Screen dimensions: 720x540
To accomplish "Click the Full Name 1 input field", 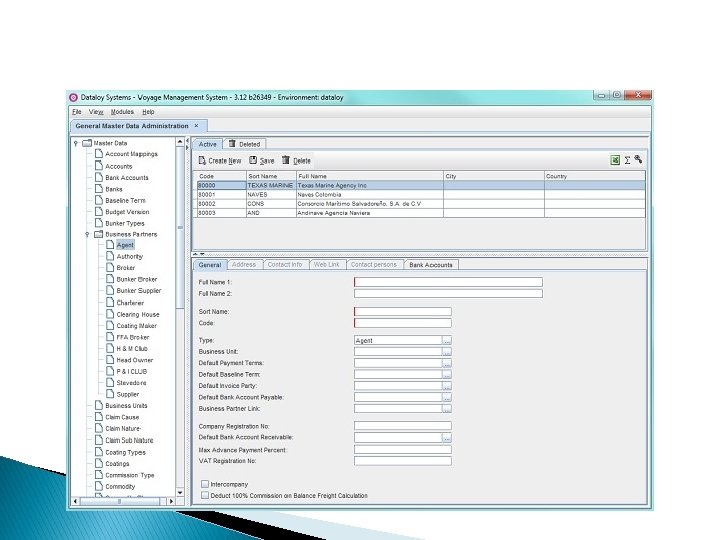I will coord(448,282).
